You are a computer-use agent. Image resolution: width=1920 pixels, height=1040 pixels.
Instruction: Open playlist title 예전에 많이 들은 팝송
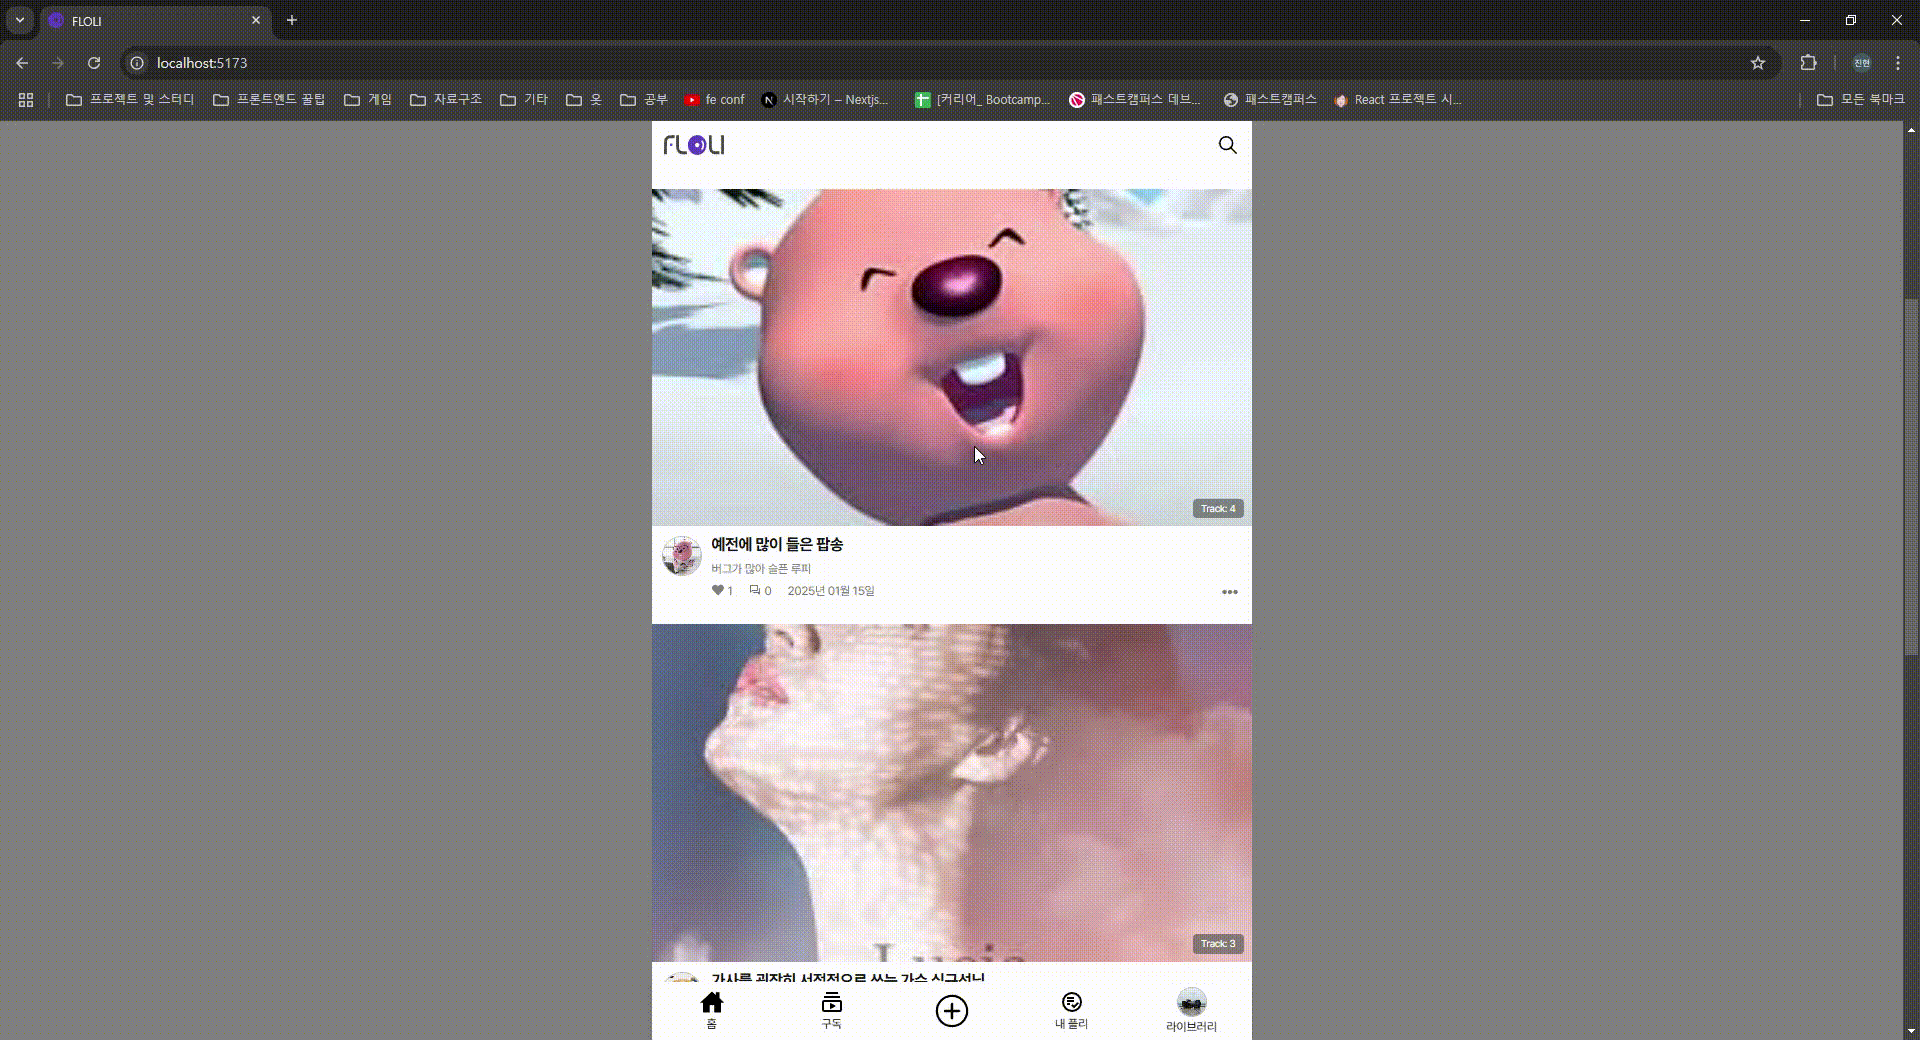pos(777,544)
